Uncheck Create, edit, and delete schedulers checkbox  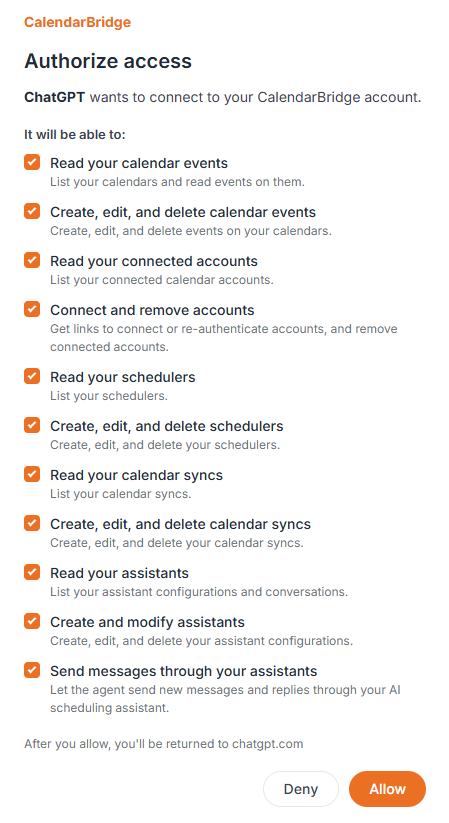(x=32, y=425)
